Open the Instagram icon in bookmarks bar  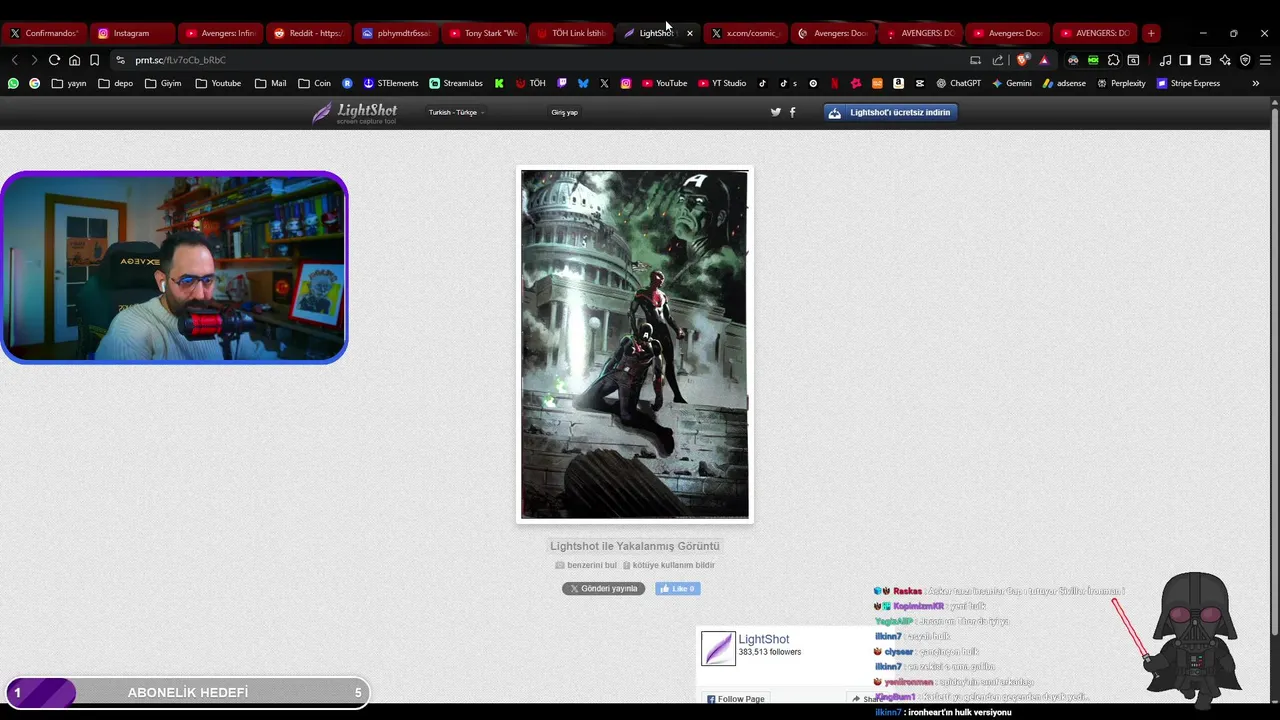coord(626,83)
